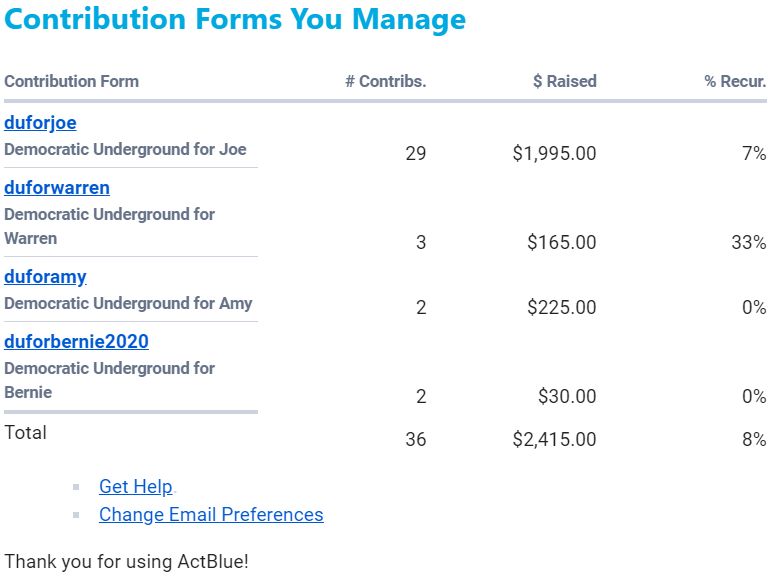778x586 pixels.
Task: Click the Contribution Forms You Manage heading
Action: coord(235,20)
